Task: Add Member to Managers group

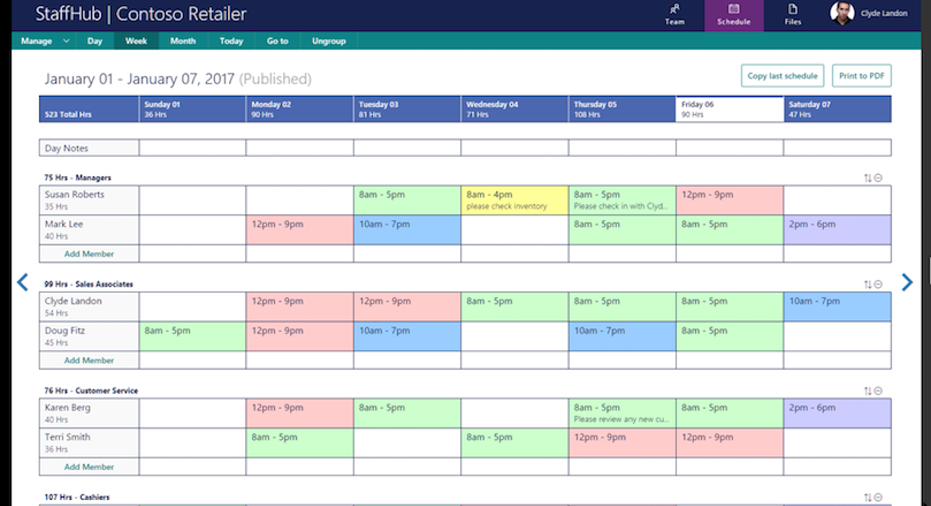Action: click(89, 254)
